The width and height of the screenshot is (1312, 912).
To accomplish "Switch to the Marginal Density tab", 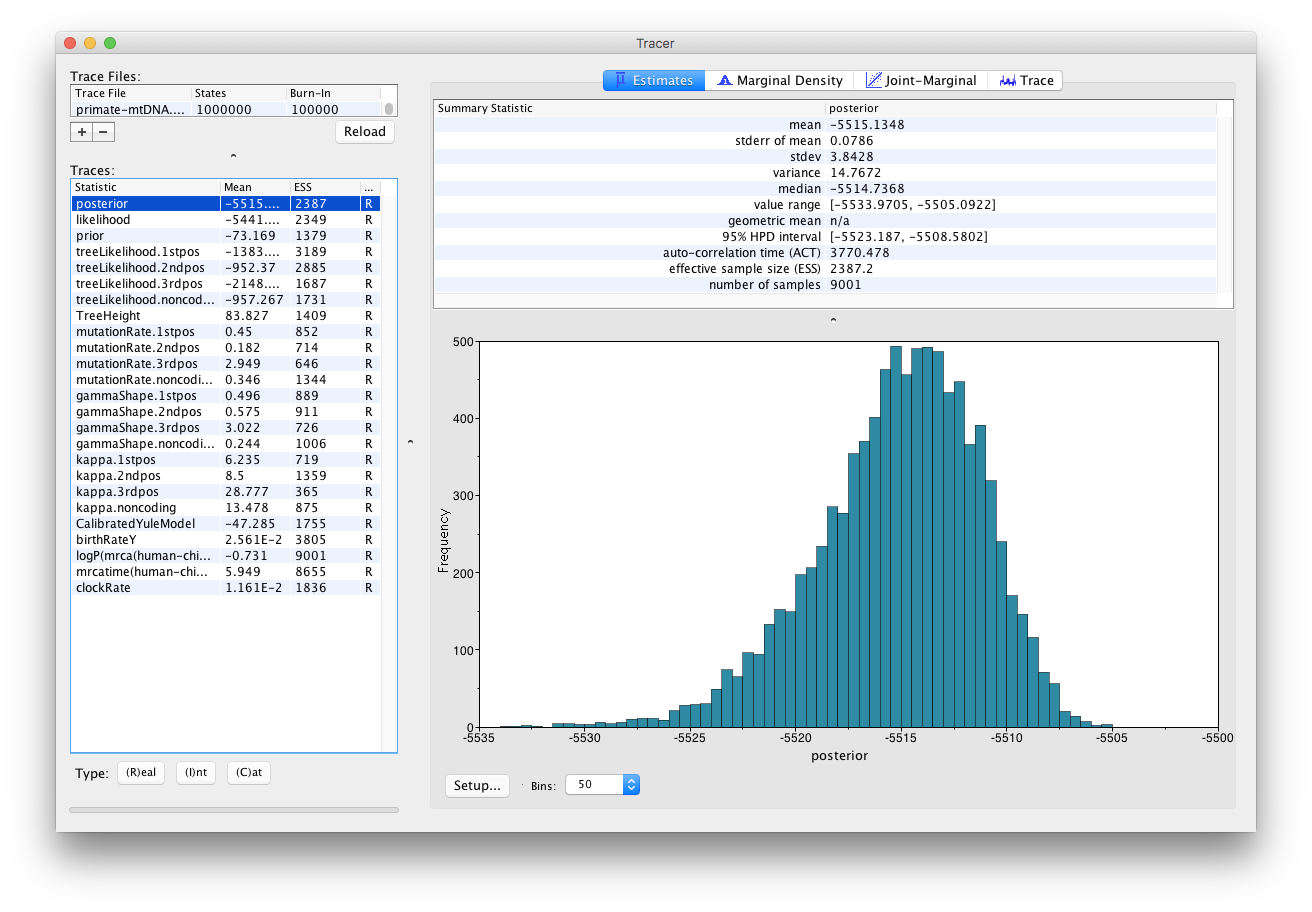I will [780, 80].
